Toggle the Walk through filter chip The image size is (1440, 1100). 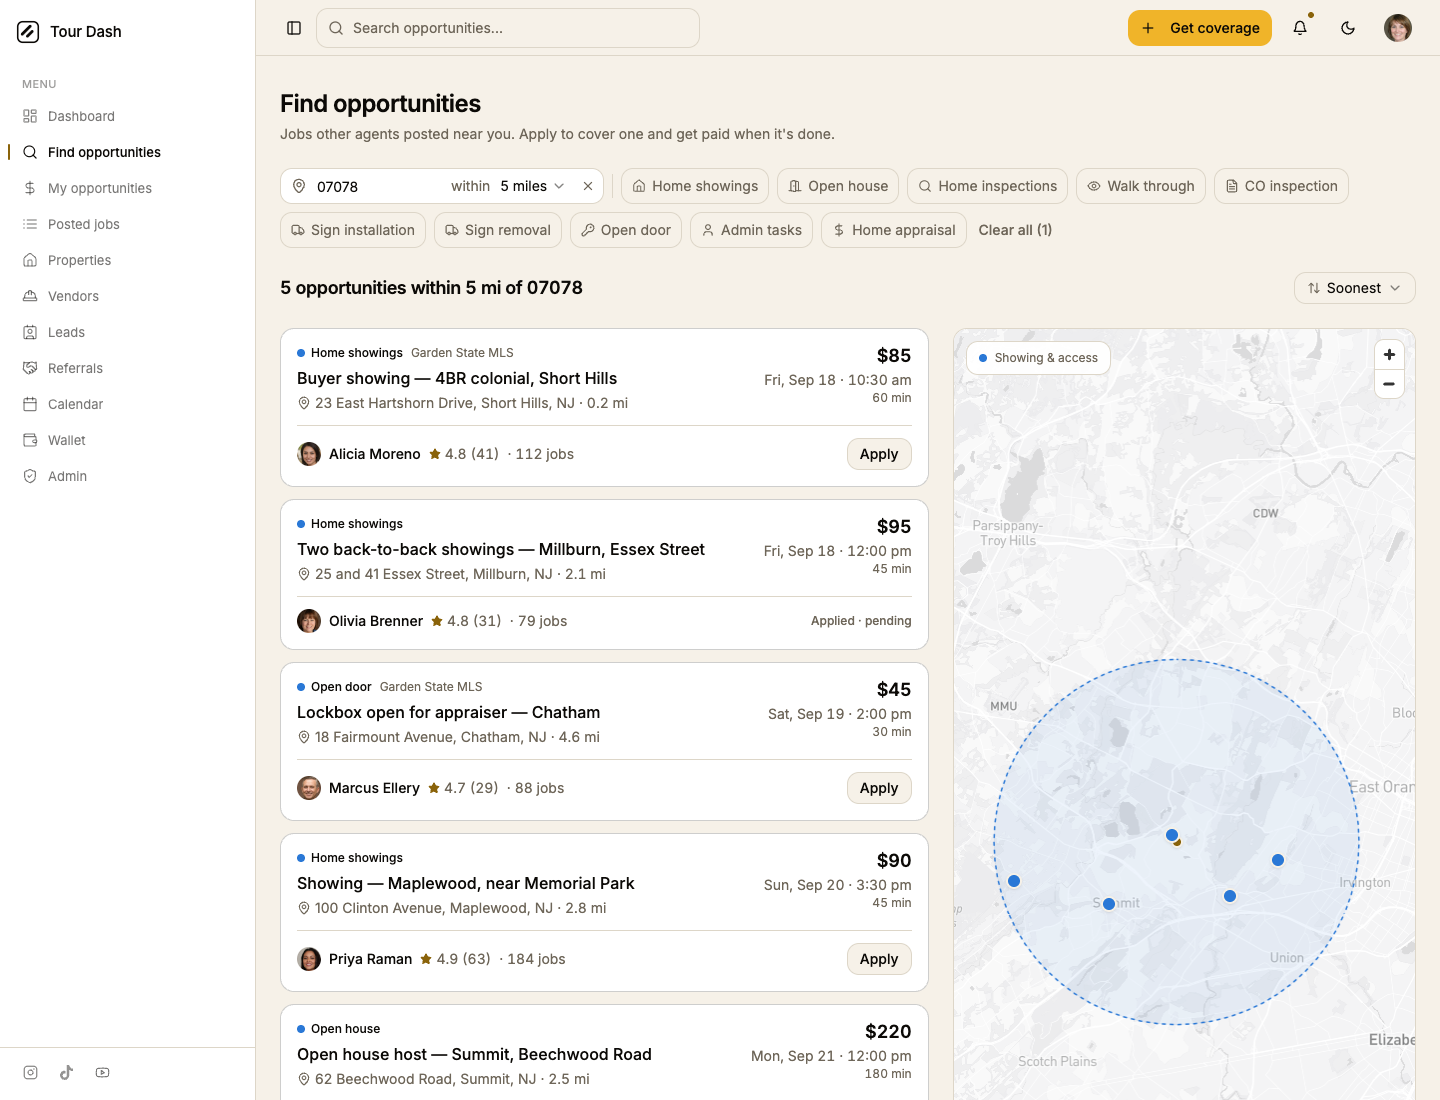[x=1141, y=186]
